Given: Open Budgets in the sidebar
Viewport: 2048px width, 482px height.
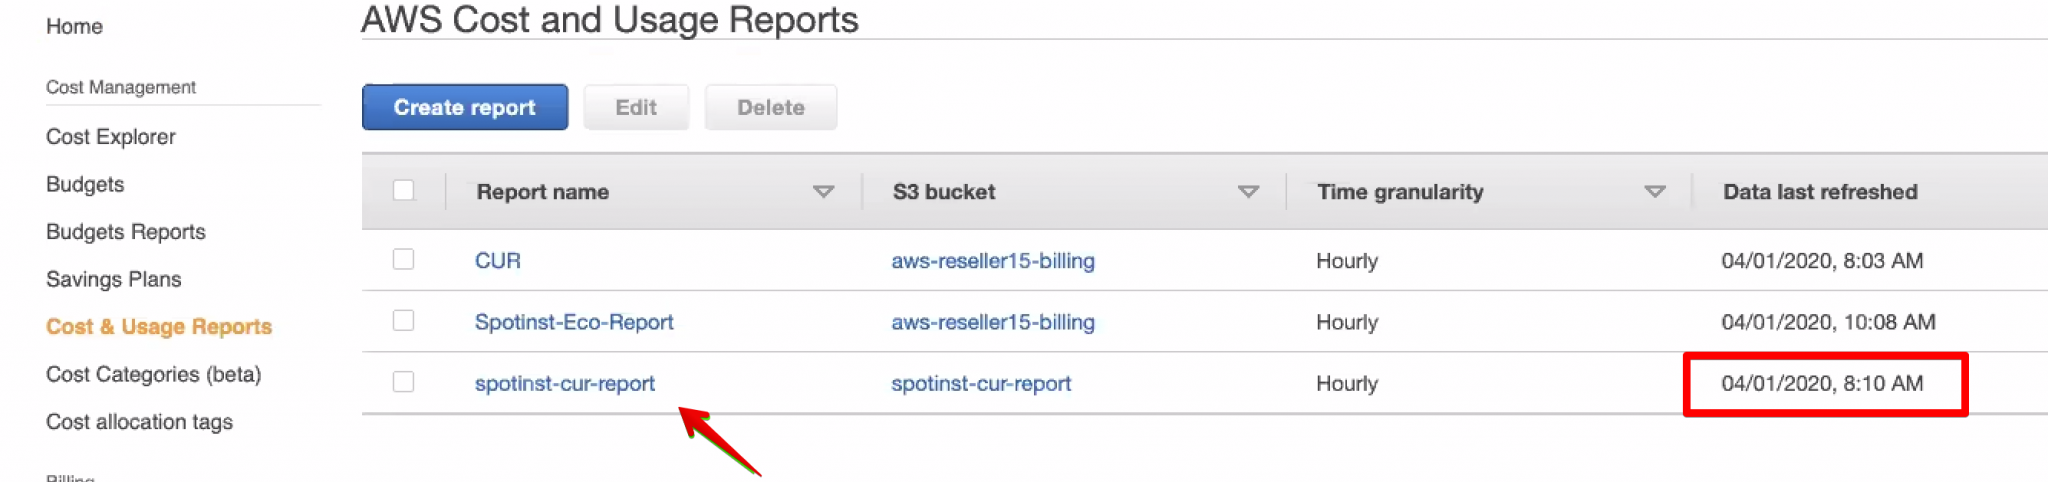Looking at the screenshot, I should pyautogui.click(x=85, y=184).
